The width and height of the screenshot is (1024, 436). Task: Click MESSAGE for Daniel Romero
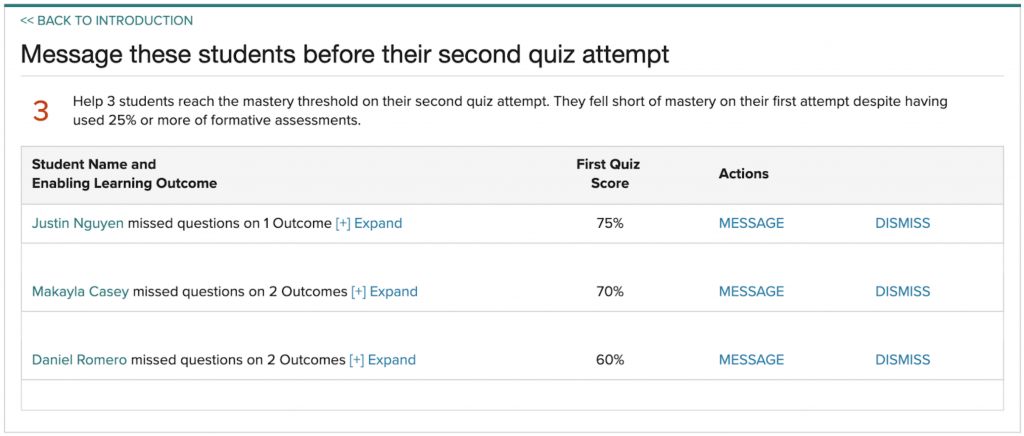pos(751,360)
